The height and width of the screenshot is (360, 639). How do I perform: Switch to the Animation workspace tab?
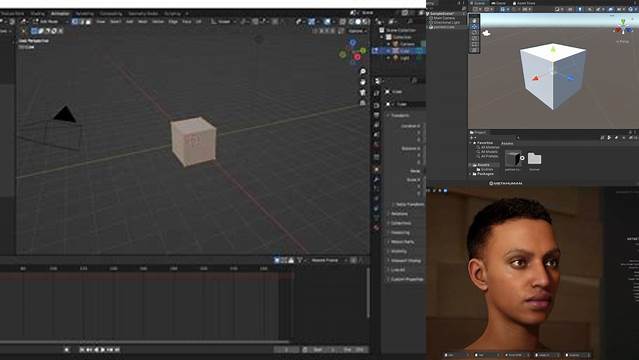click(x=60, y=13)
